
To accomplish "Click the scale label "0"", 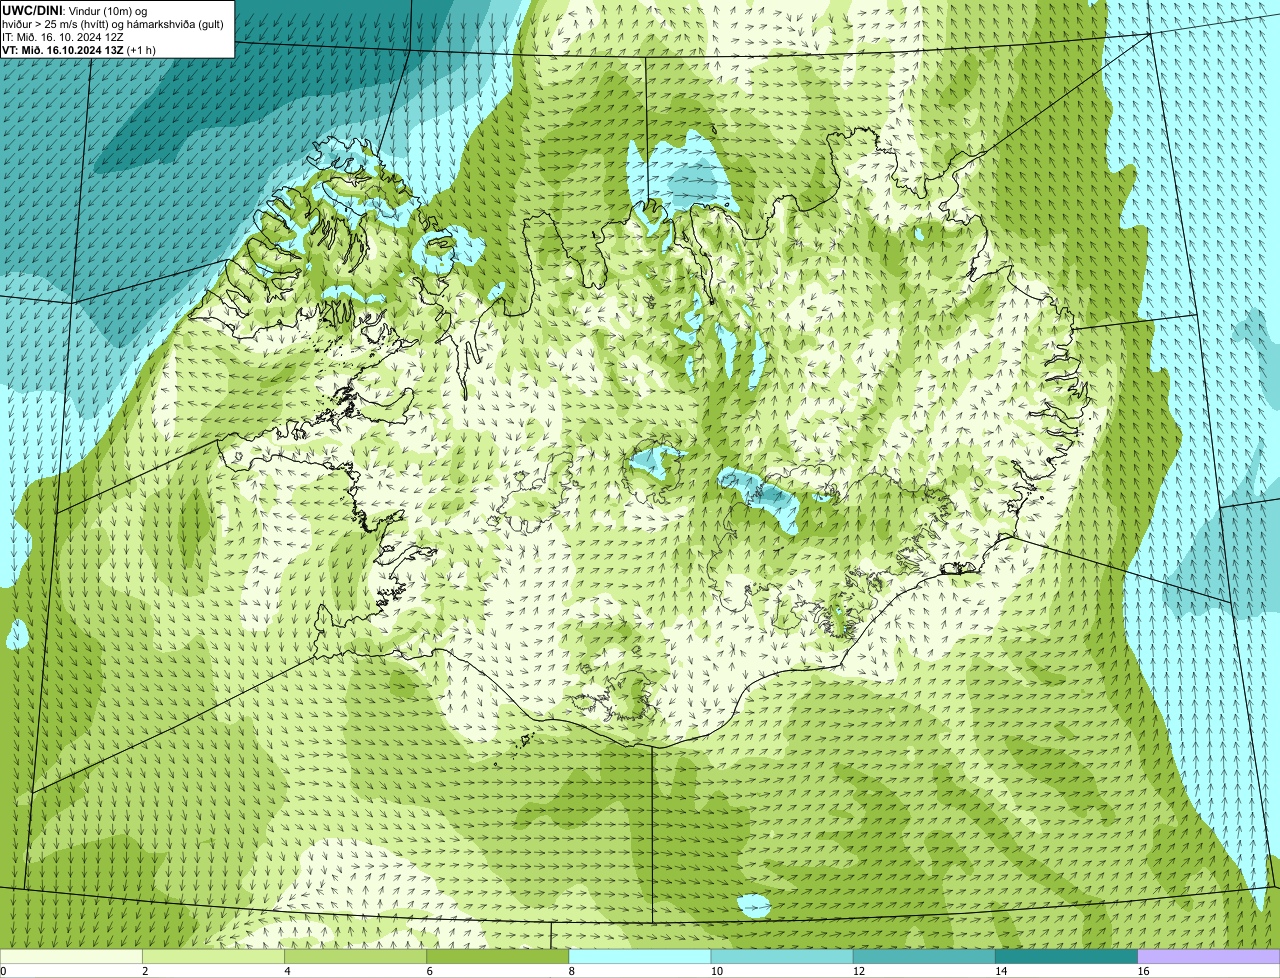I will click(4, 971).
